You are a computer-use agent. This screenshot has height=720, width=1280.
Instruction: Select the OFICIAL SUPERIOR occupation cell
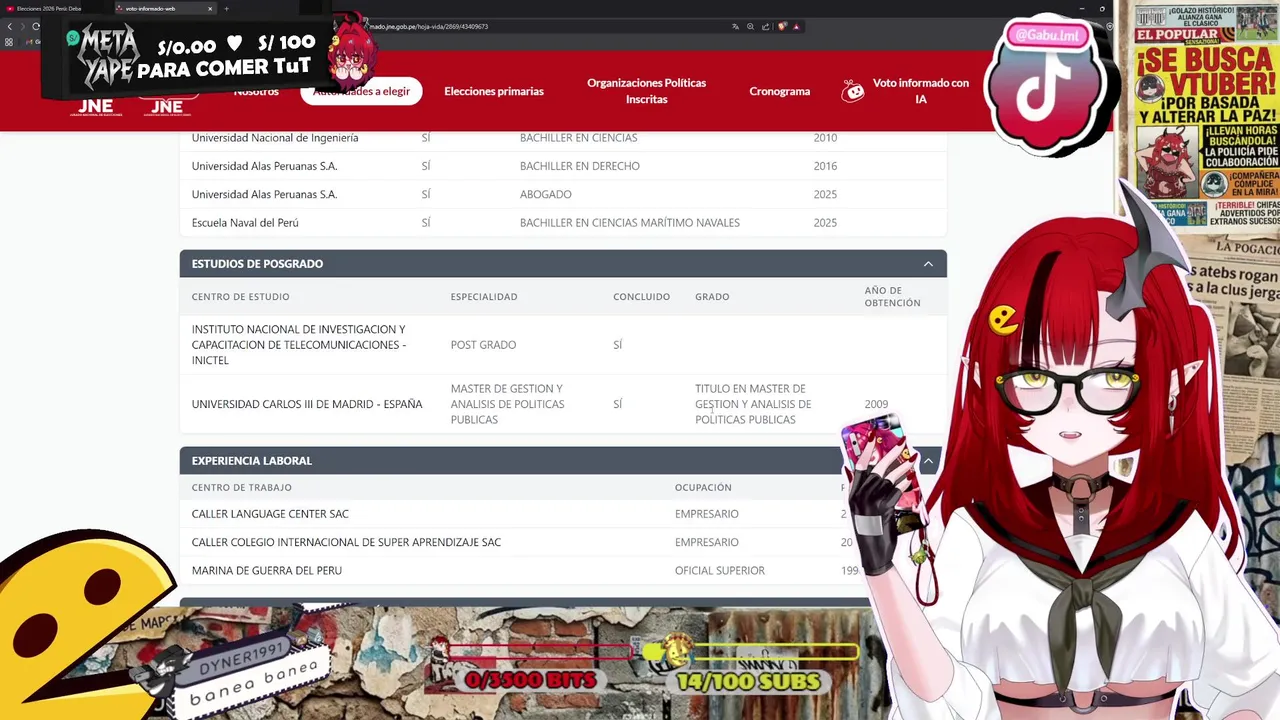point(720,570)
